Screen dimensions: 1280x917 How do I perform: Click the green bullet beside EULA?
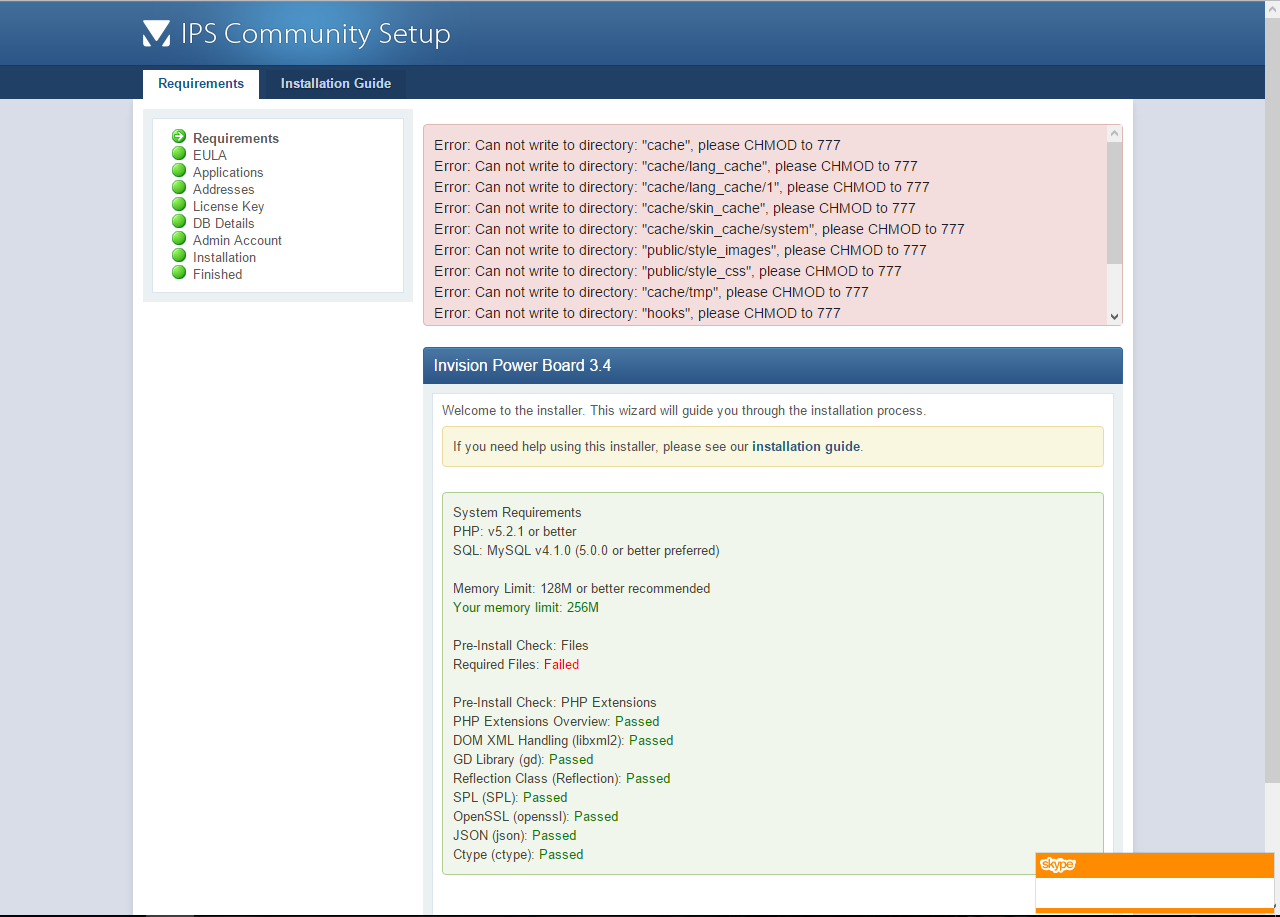click(179, 154)
